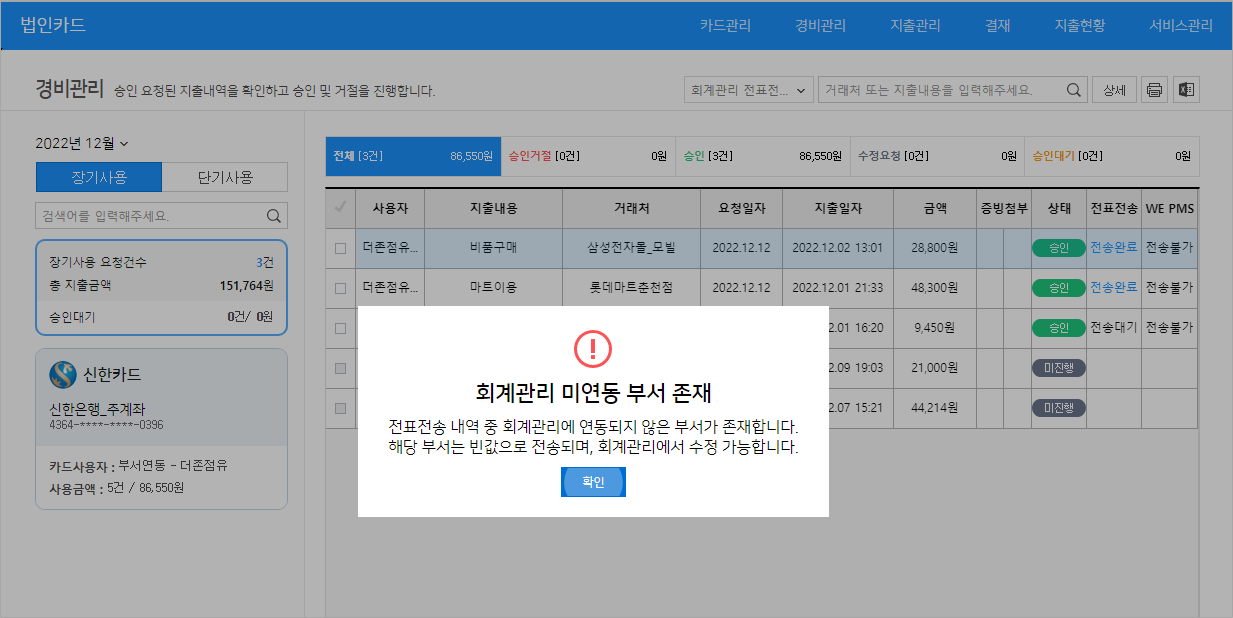The image size is (1233, 618).
Task: Click the print icon in the toolbar
Action: [1155, 90]
